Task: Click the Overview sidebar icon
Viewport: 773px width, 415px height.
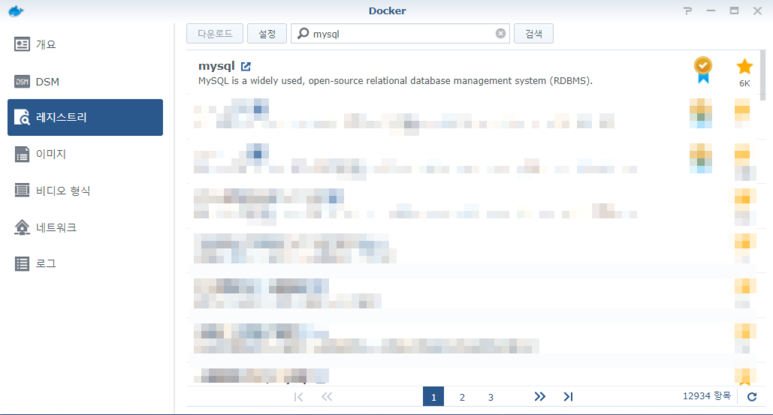Action: [x=22, y=44]
